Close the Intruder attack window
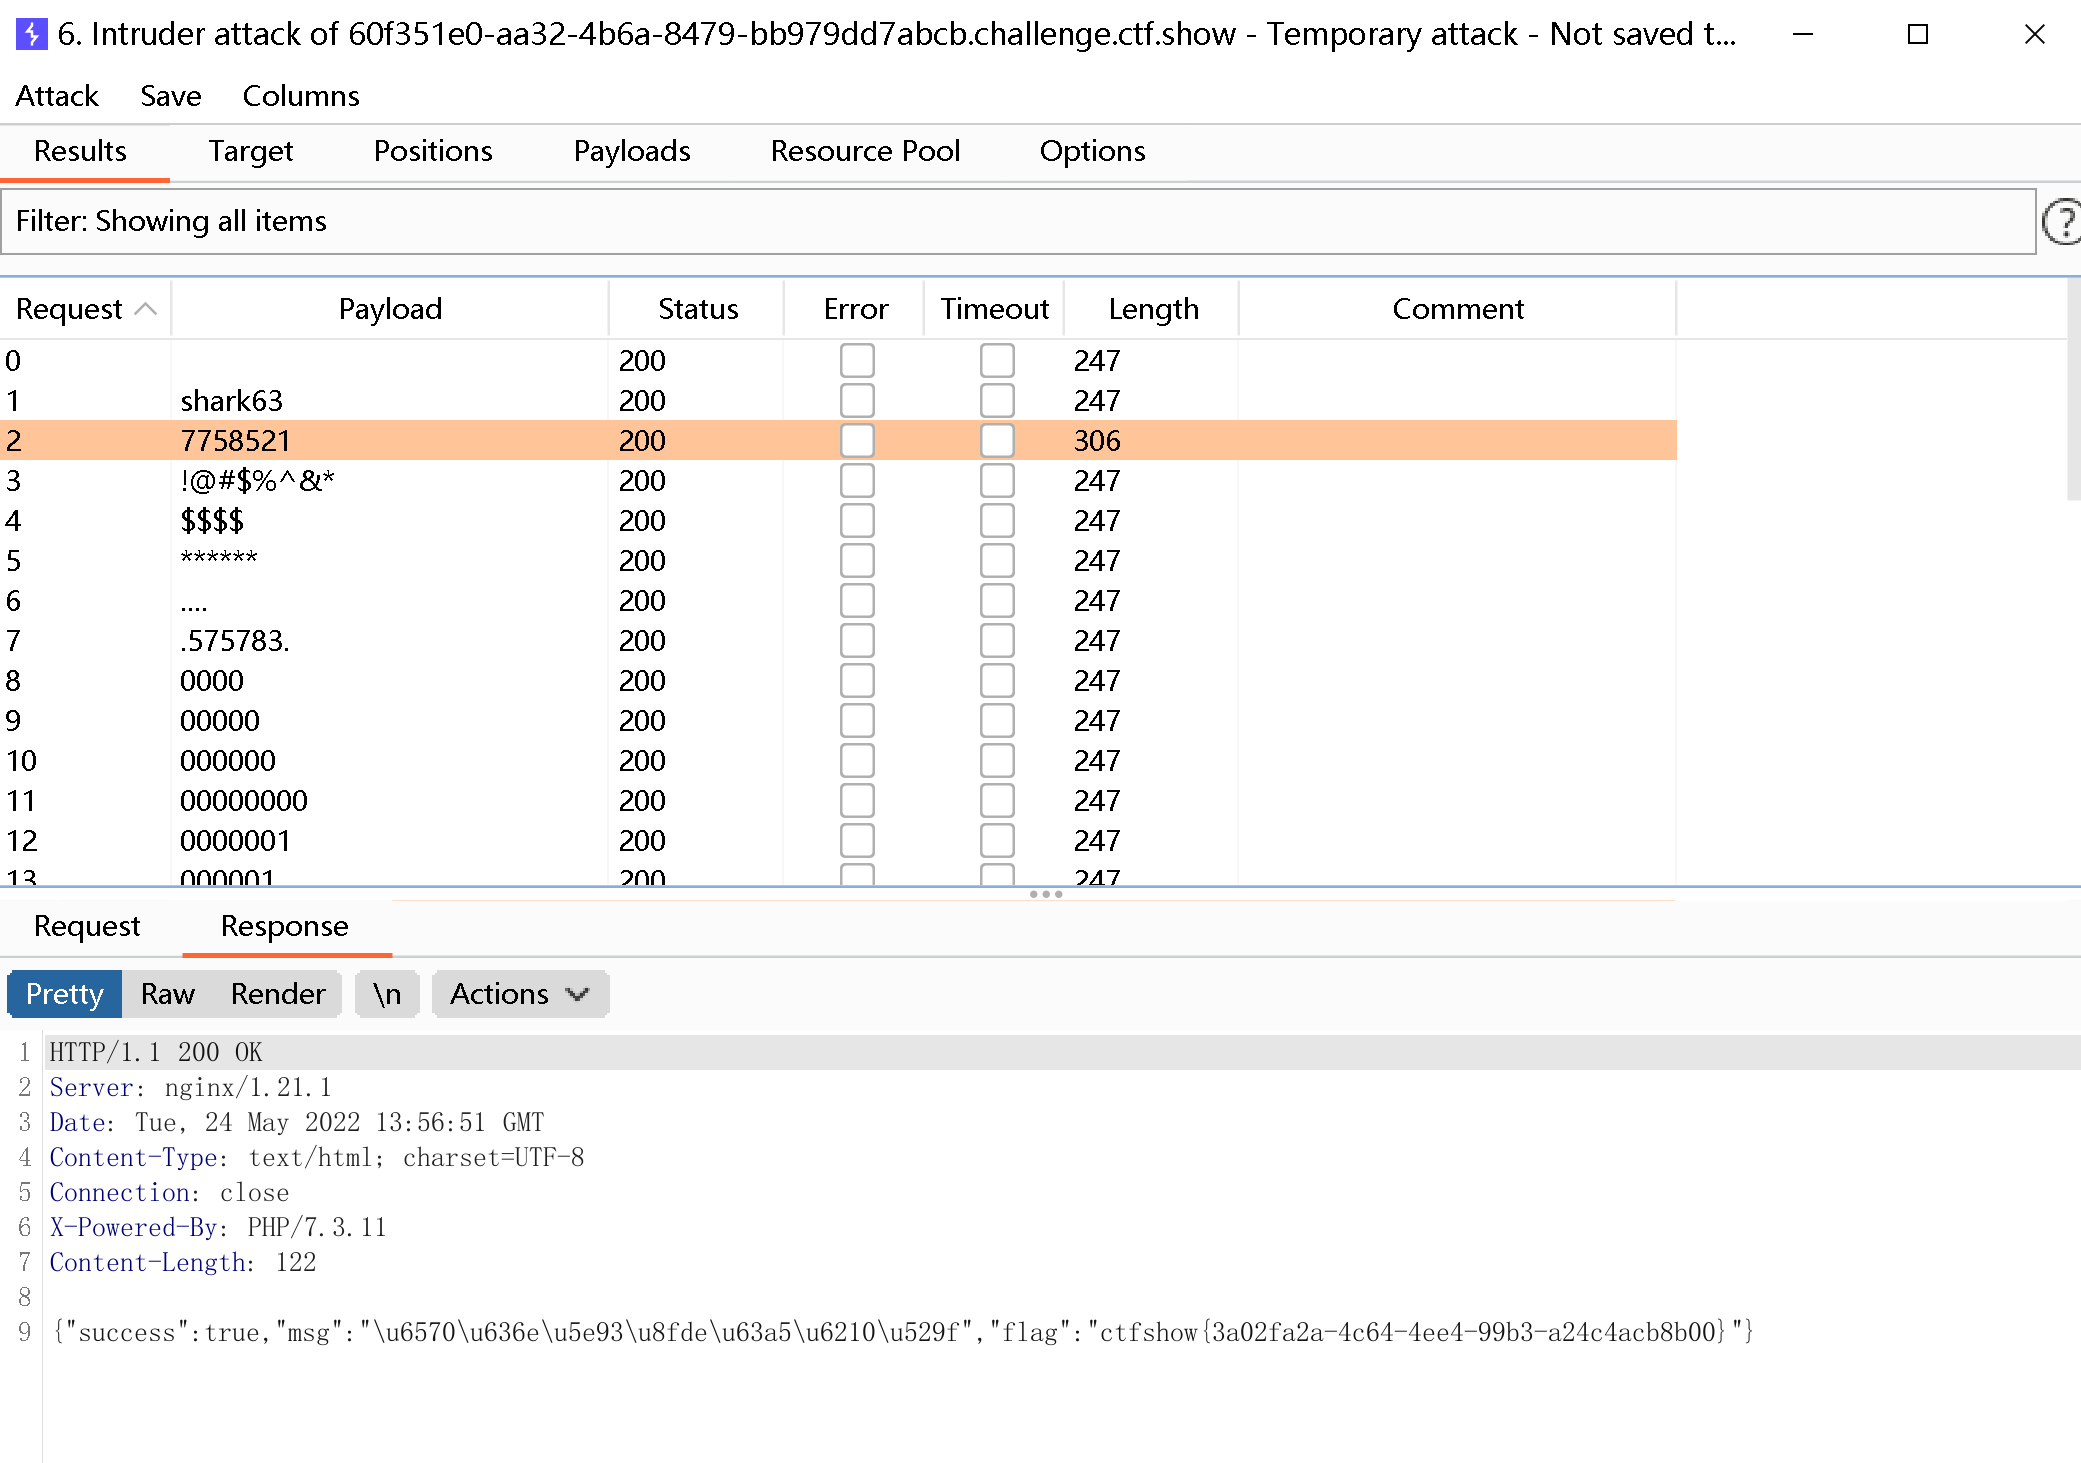2081x1463 pixels. point(2034,34)
